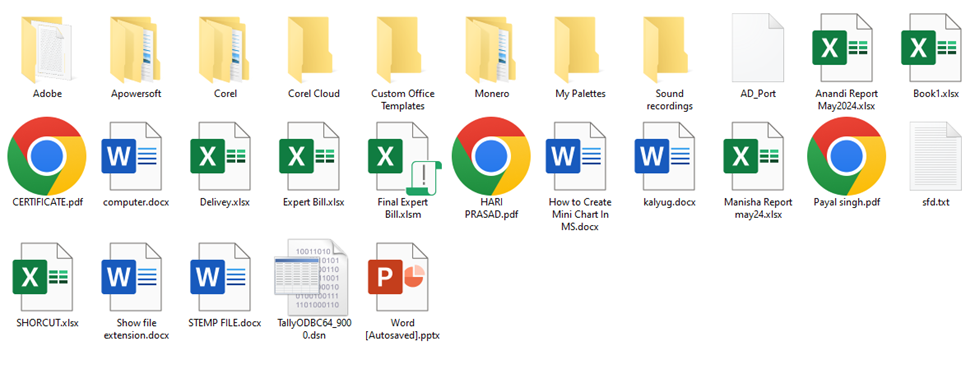Viewport: 975px width, 369px height.
Task: Click the 'Expert Bill.xlsx' file name label
Action: click(x=314, y=202)
